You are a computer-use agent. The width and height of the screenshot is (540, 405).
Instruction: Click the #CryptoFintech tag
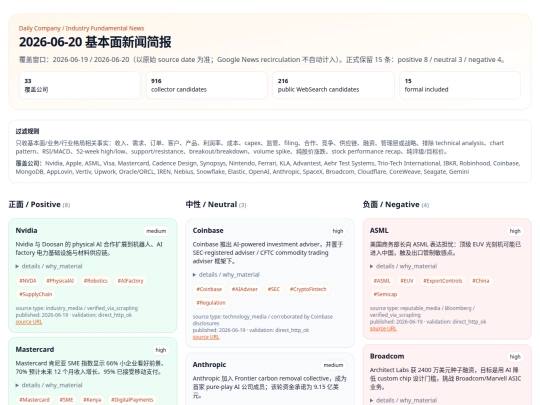(x=308, y=289)
